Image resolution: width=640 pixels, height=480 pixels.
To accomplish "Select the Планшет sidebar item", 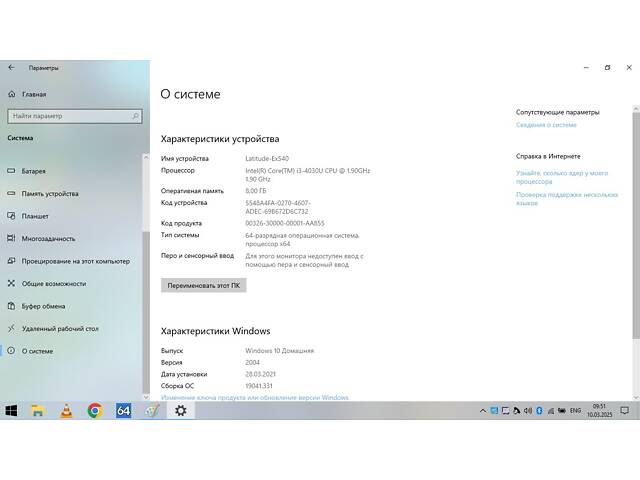I will click(x=28, y=216).
